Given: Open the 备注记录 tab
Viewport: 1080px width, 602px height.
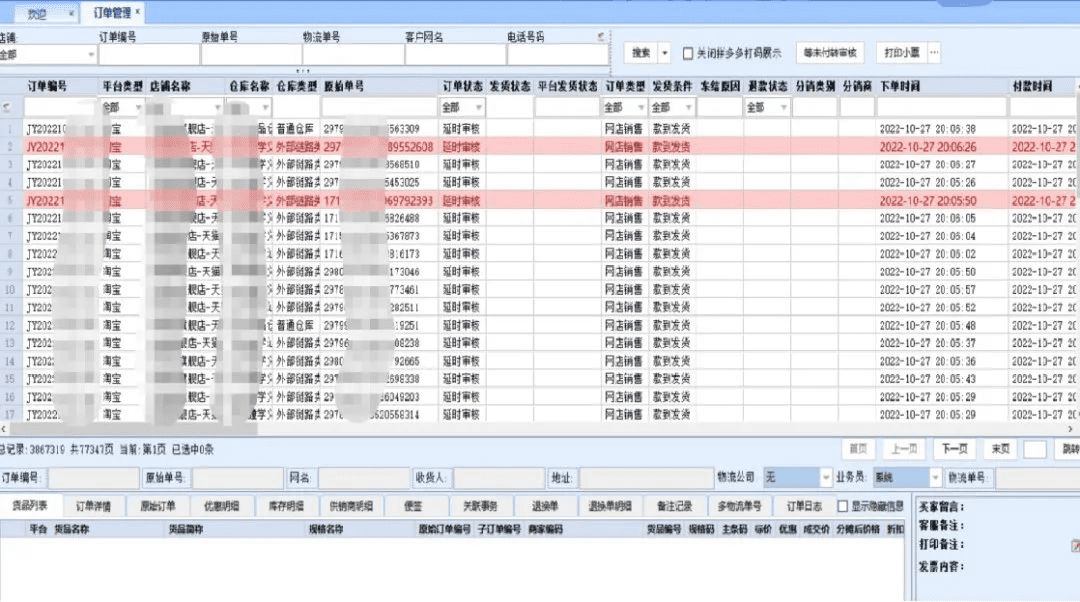Looking at the screenshot, I should pyautogui.click(x=674, y=506).
